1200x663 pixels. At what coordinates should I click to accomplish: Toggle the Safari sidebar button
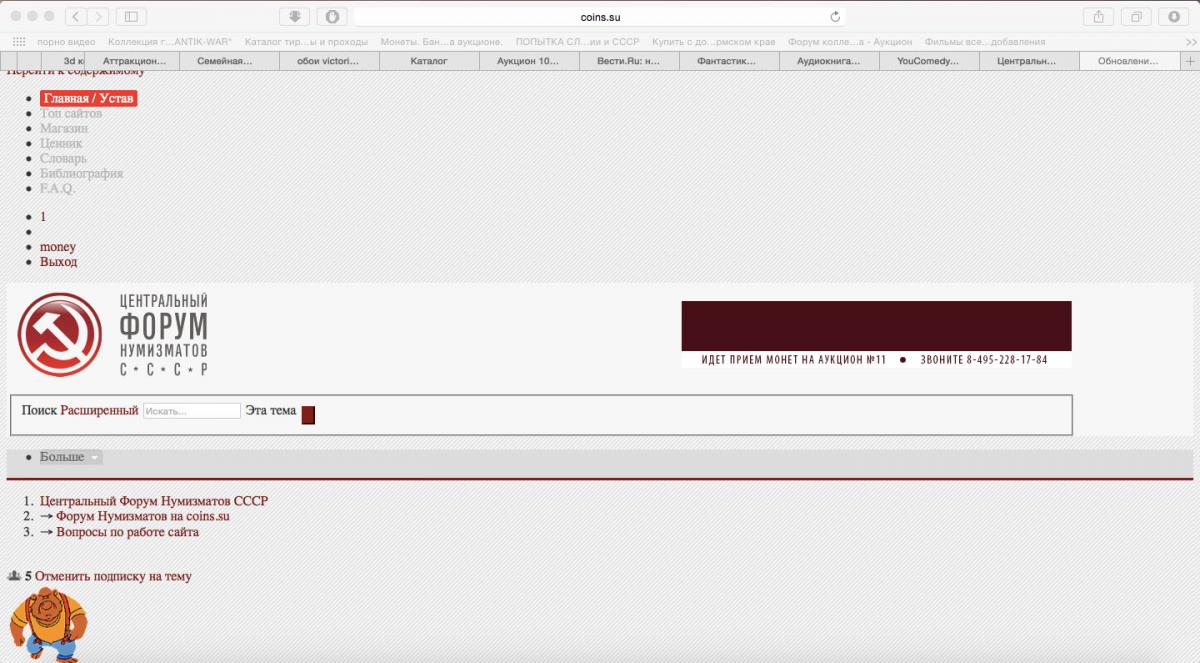click(131, 17)
